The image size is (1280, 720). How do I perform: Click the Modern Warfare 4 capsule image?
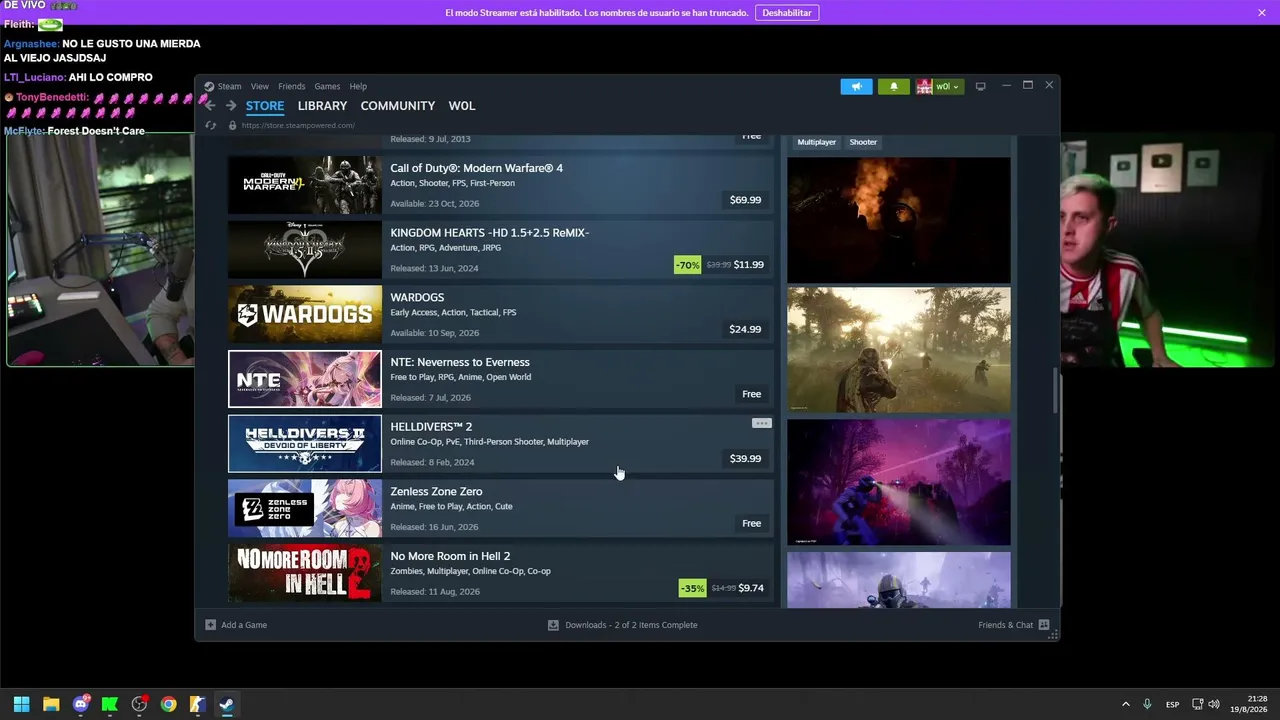pyautogui.click(x=305, y=185)
